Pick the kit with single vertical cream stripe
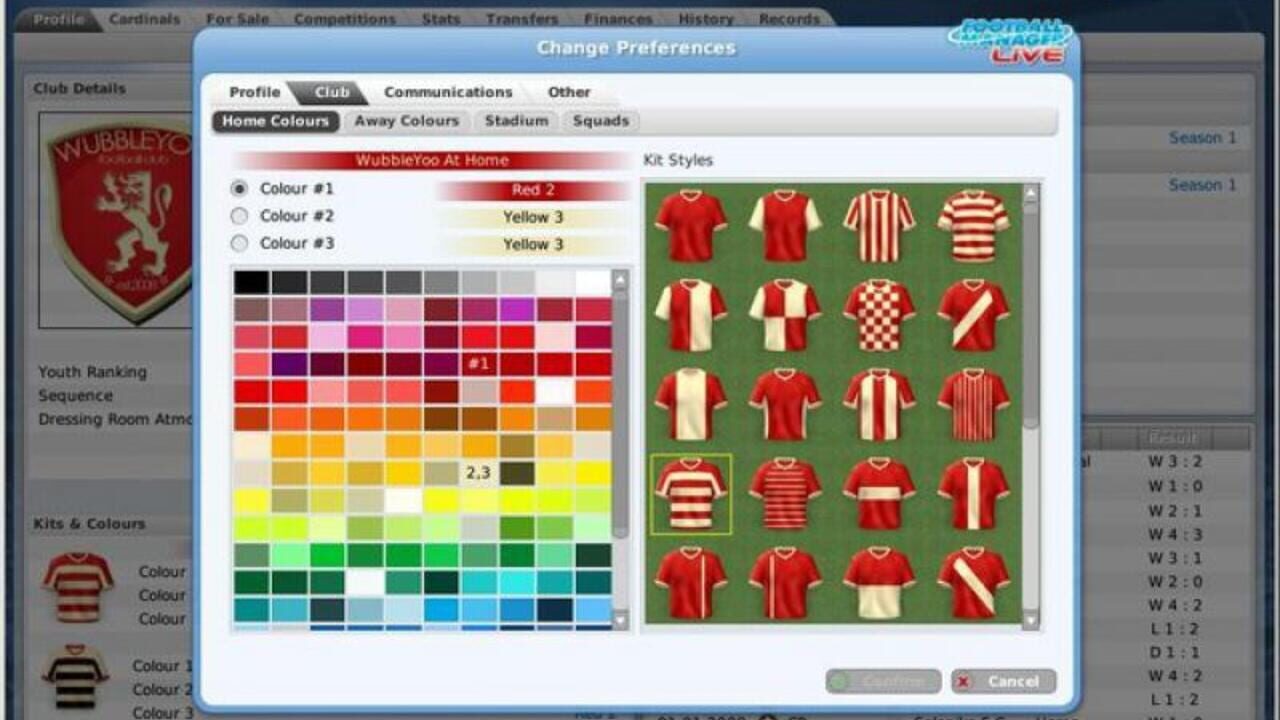Viewport: 1280px width, 720px height. click(973, 494)
